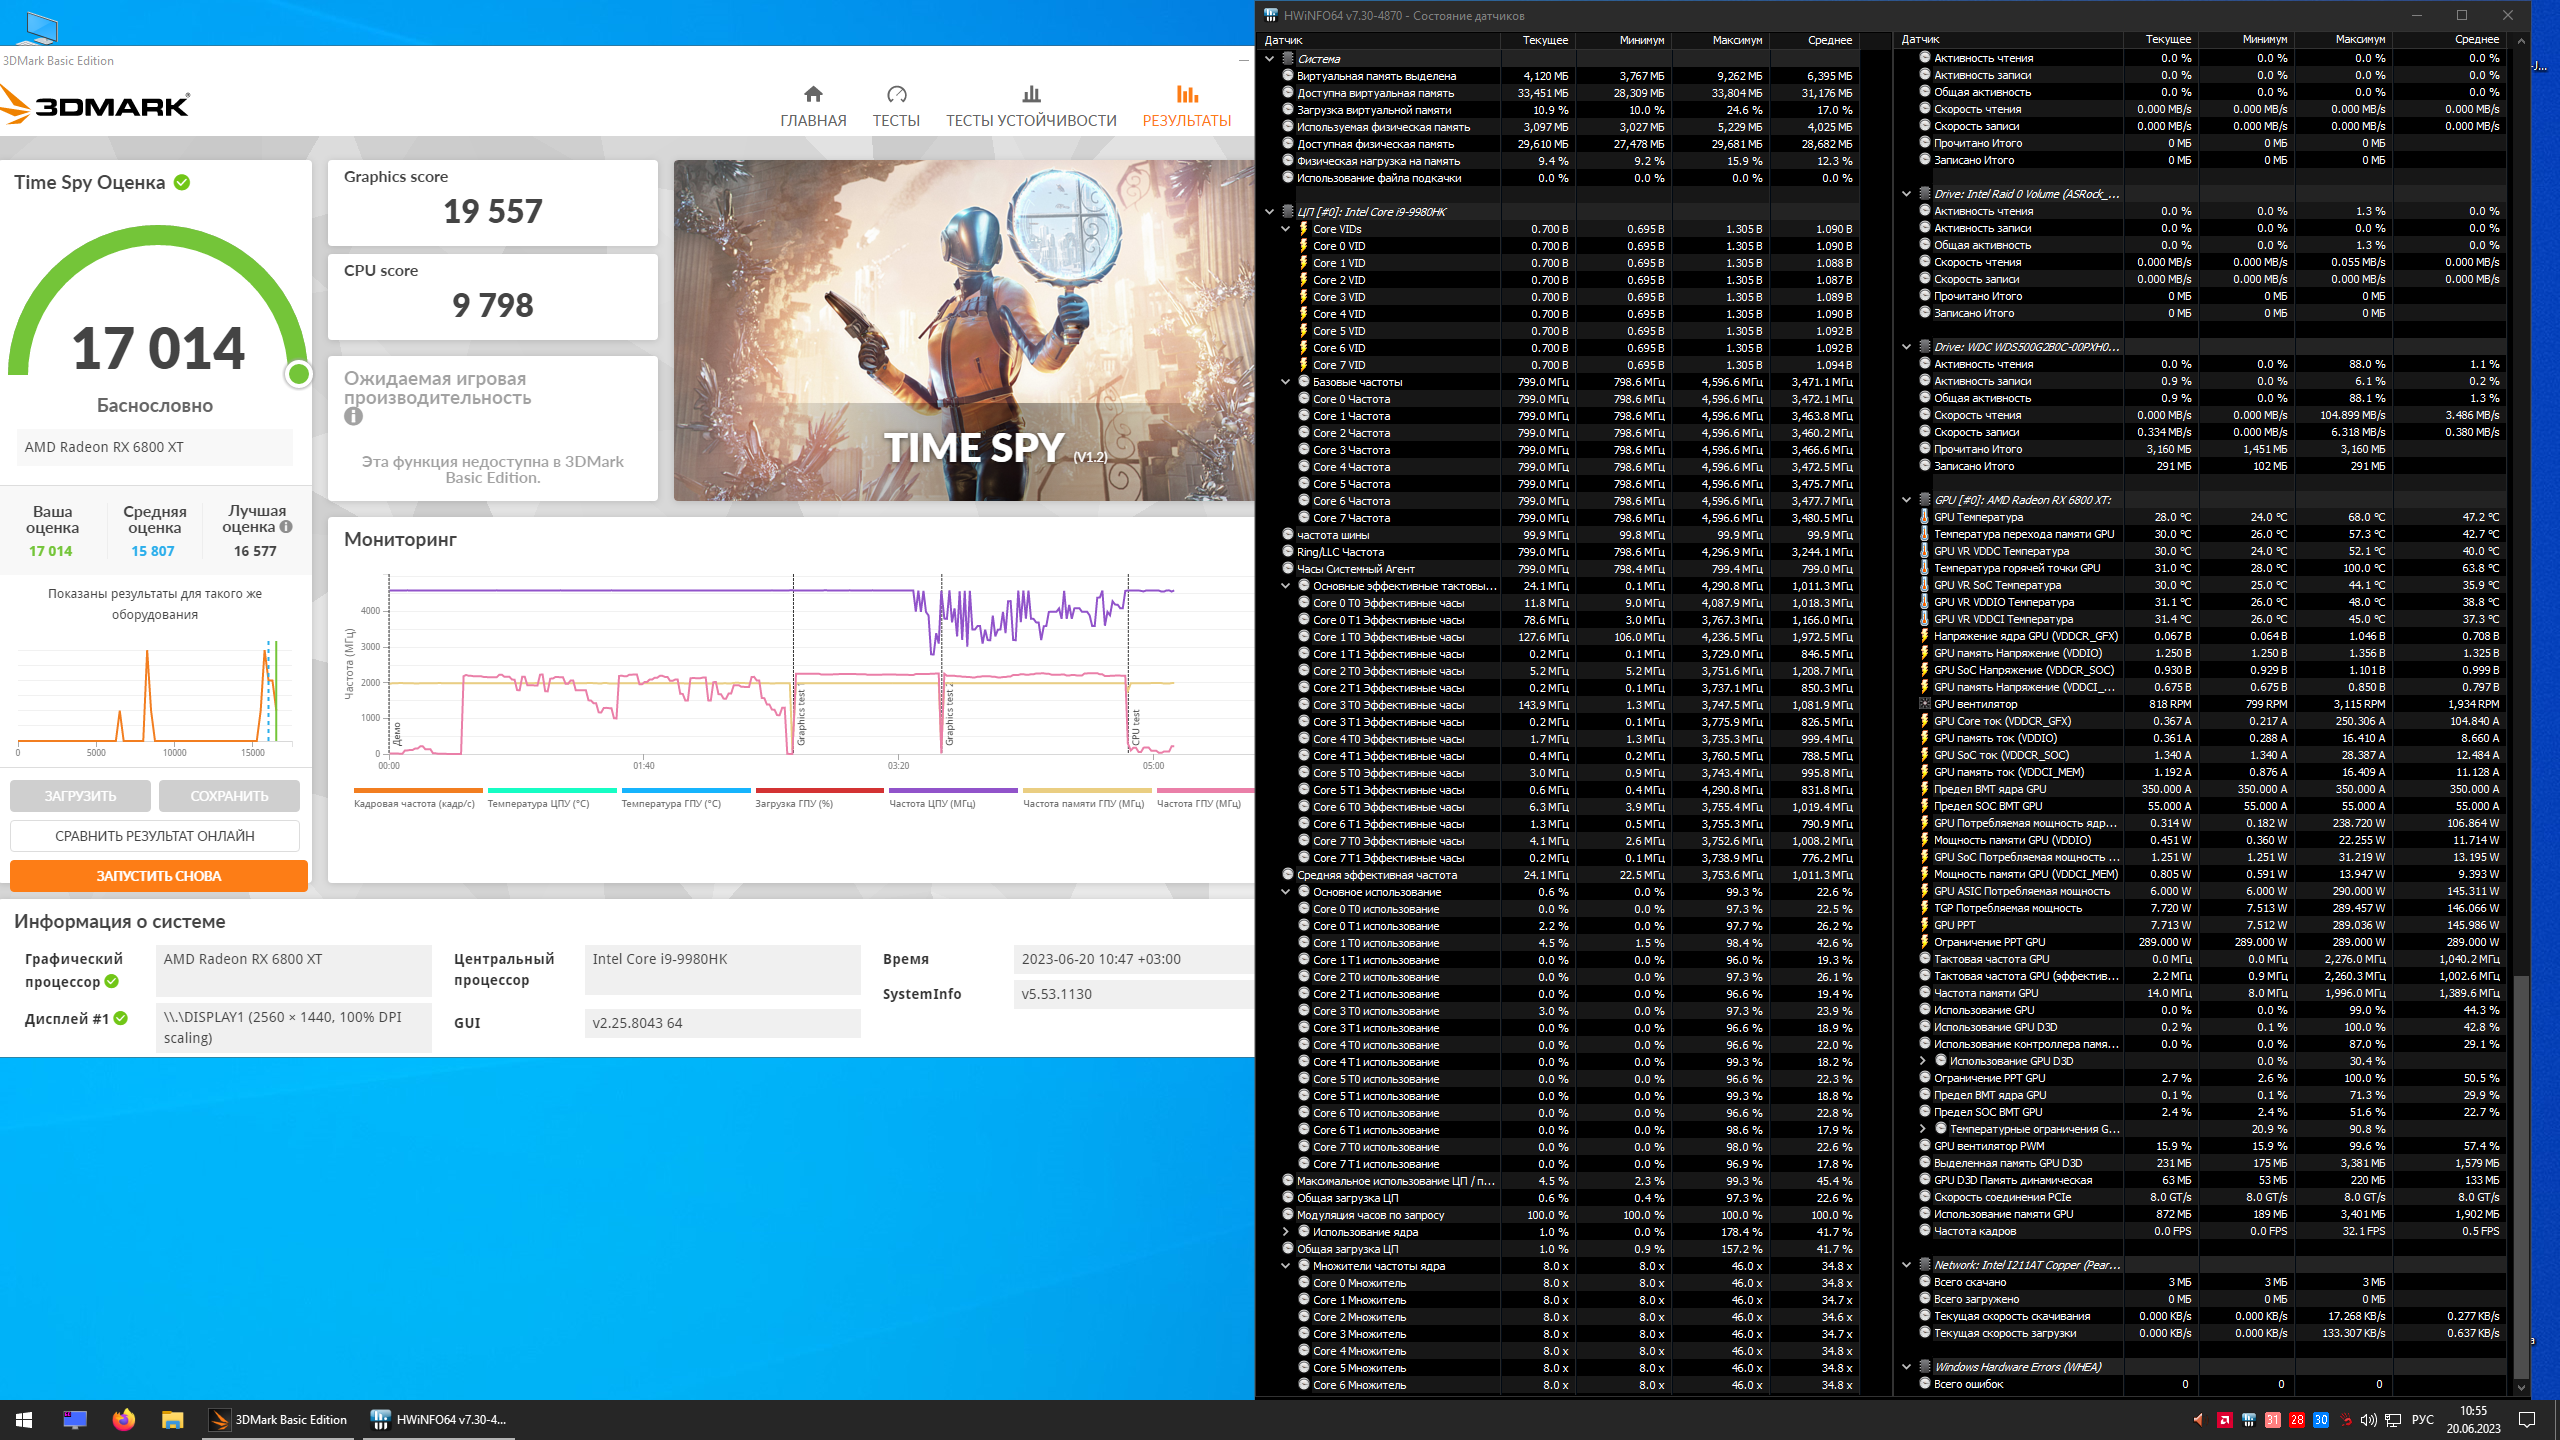
Task: Click the purple Частота ЦПУ legend swatch
Action: (x=952, y=790)
